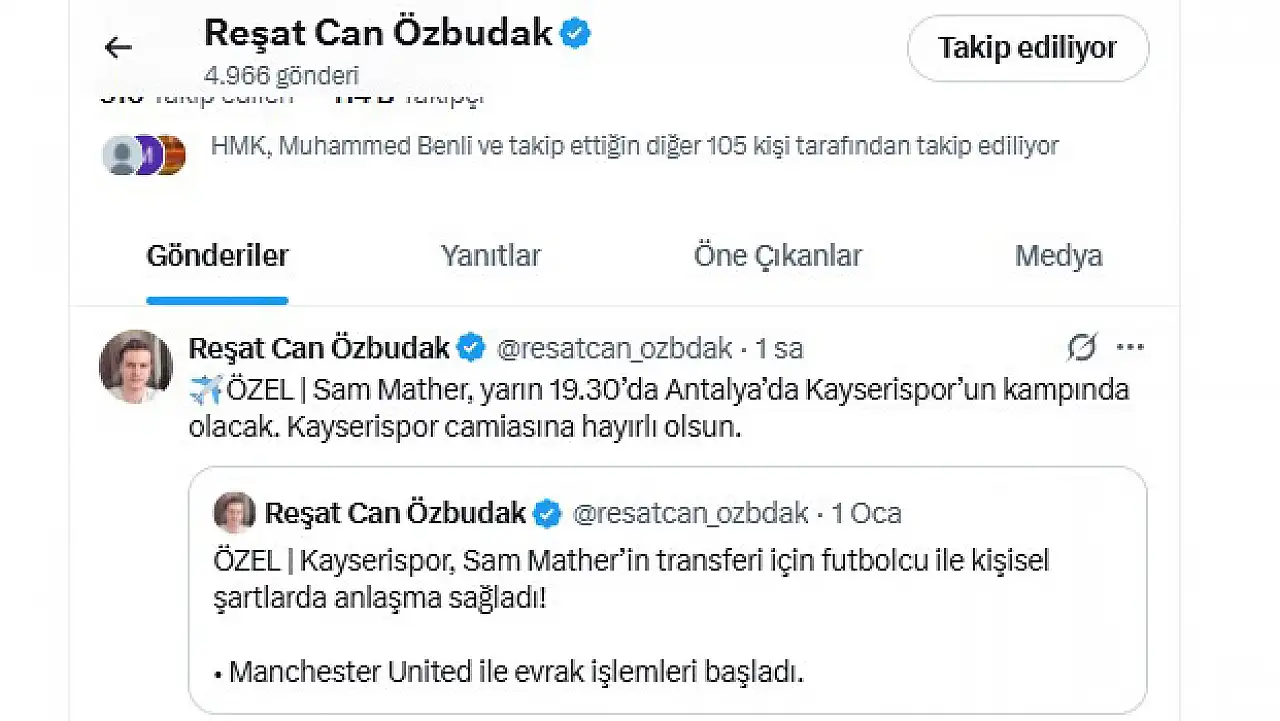Click the verified badge in profile header
Image resolution: width=1280 pixels, height=721 pixels.
coord(575,34)
